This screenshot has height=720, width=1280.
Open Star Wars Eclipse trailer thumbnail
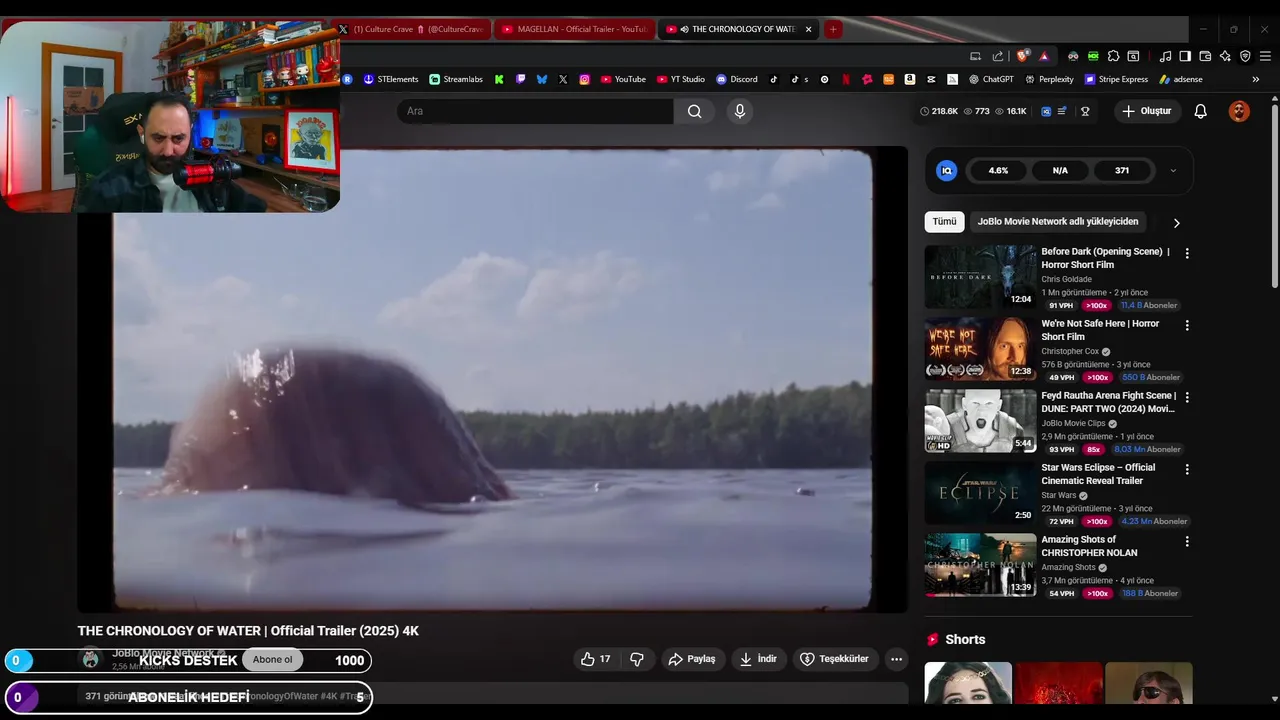[x=980, y=493]
